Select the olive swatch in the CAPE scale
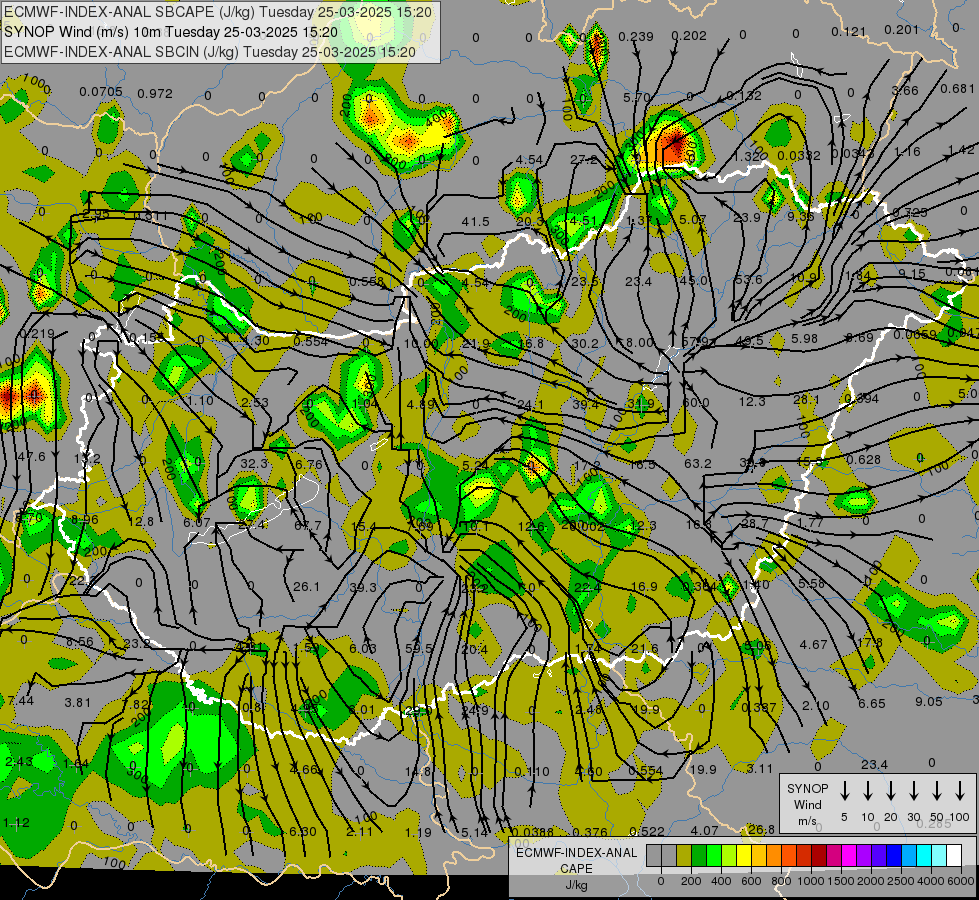This screenshot has width=979, height=900. [684, 855]
